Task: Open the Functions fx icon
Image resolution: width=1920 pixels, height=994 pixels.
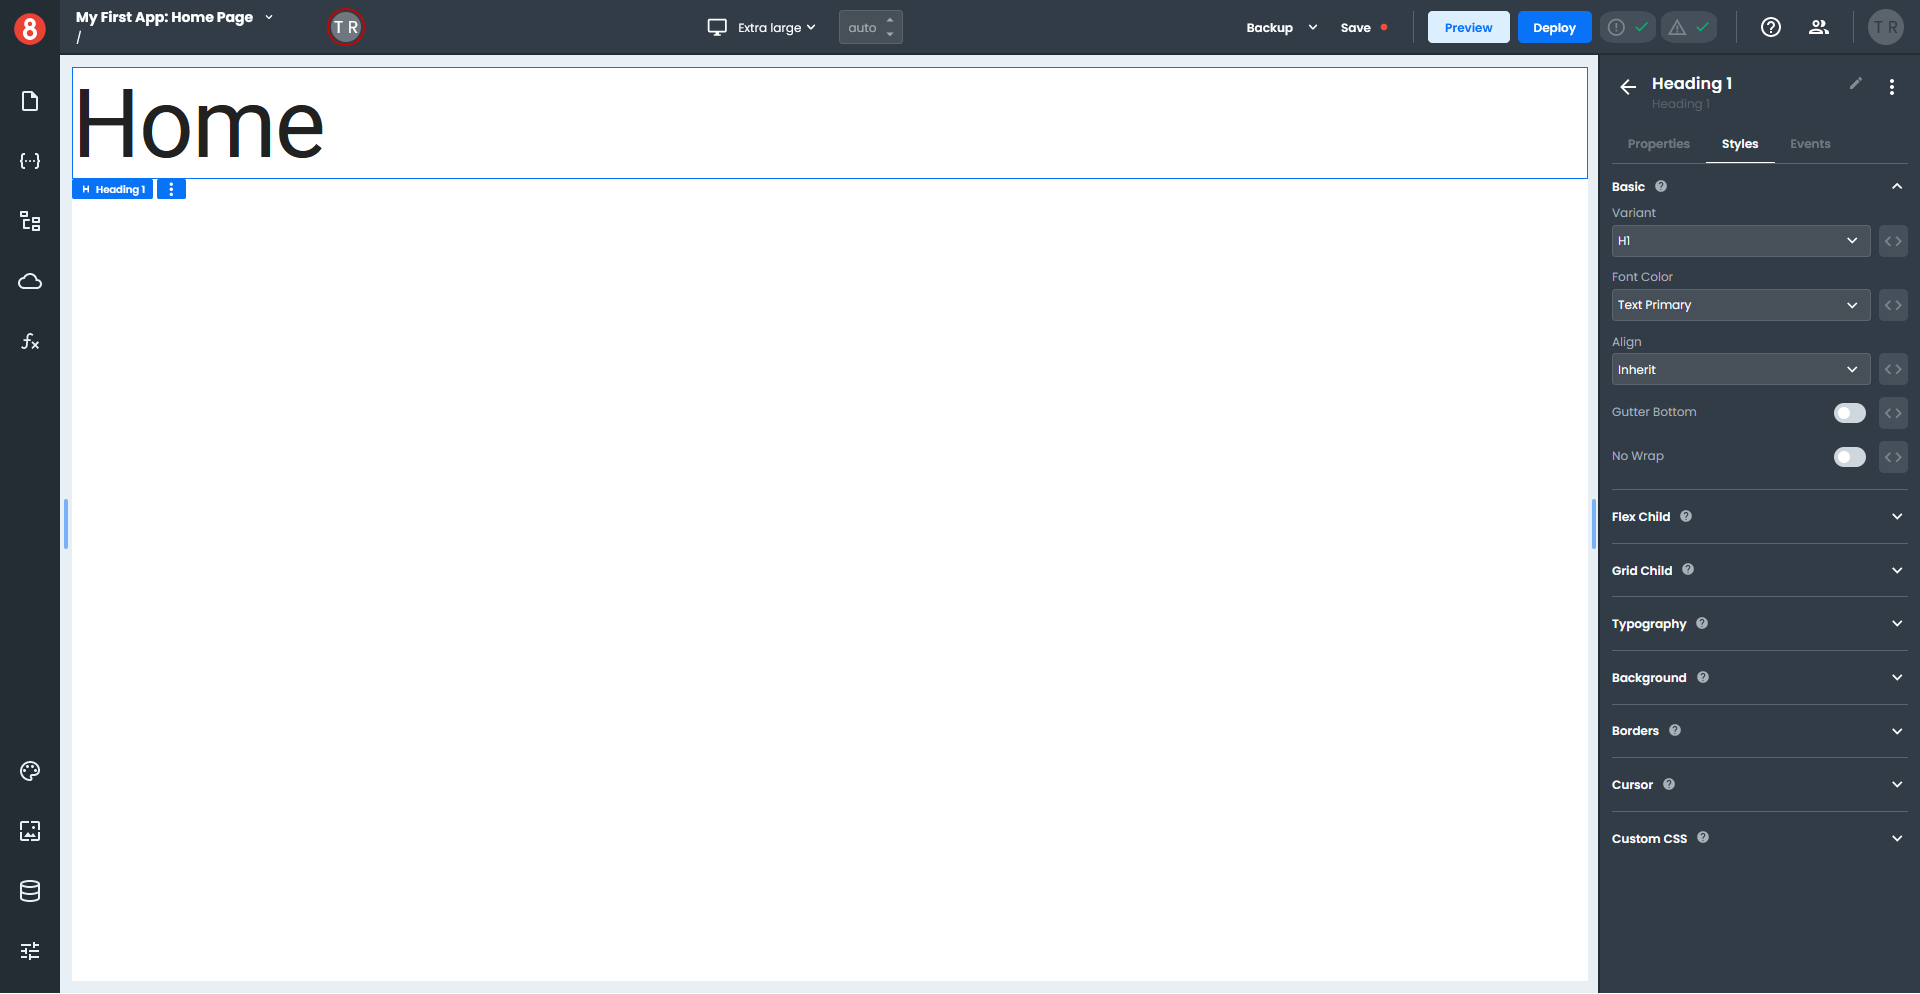Action: click(x=30, y=342)
